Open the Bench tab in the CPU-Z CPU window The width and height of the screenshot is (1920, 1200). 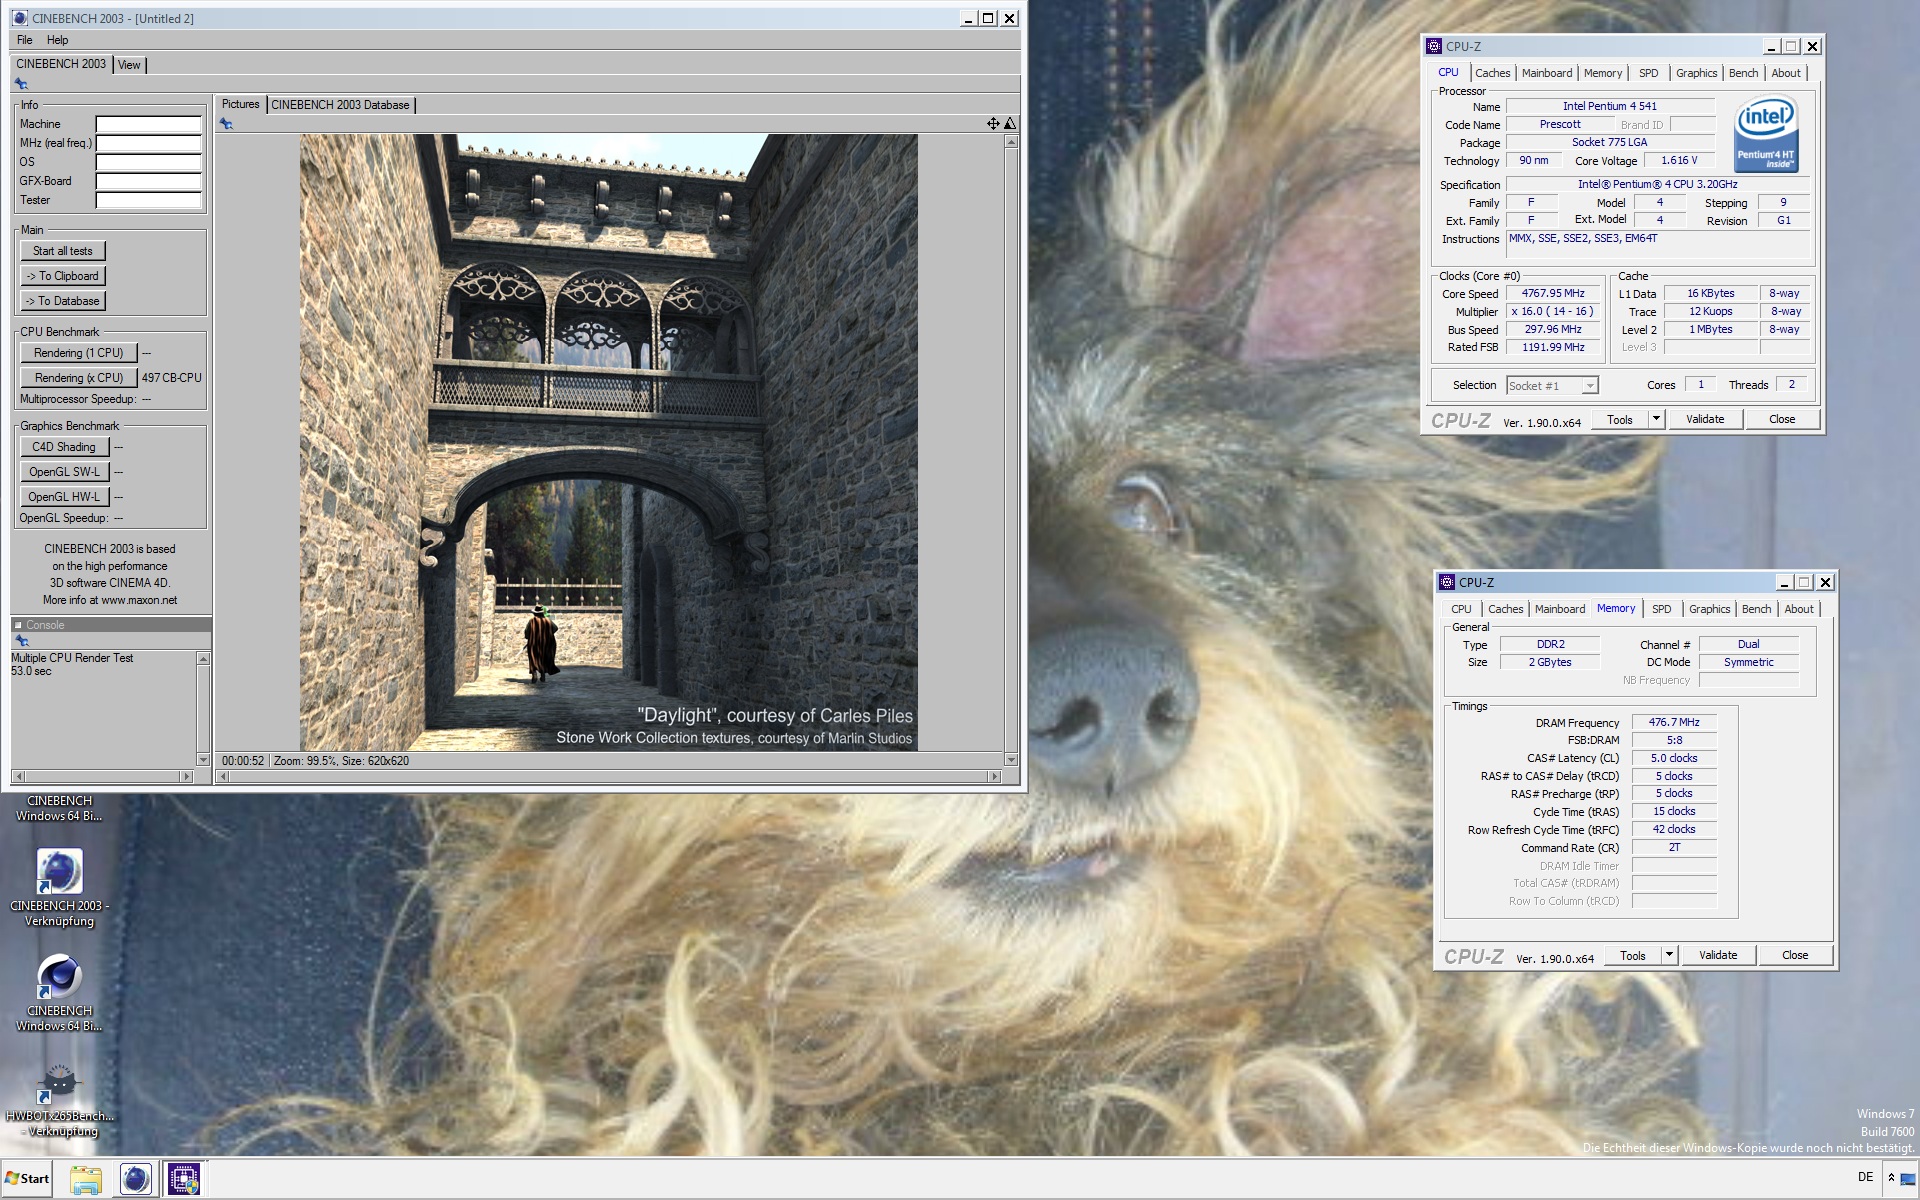pyautogui.click(x=1743, y=73)
